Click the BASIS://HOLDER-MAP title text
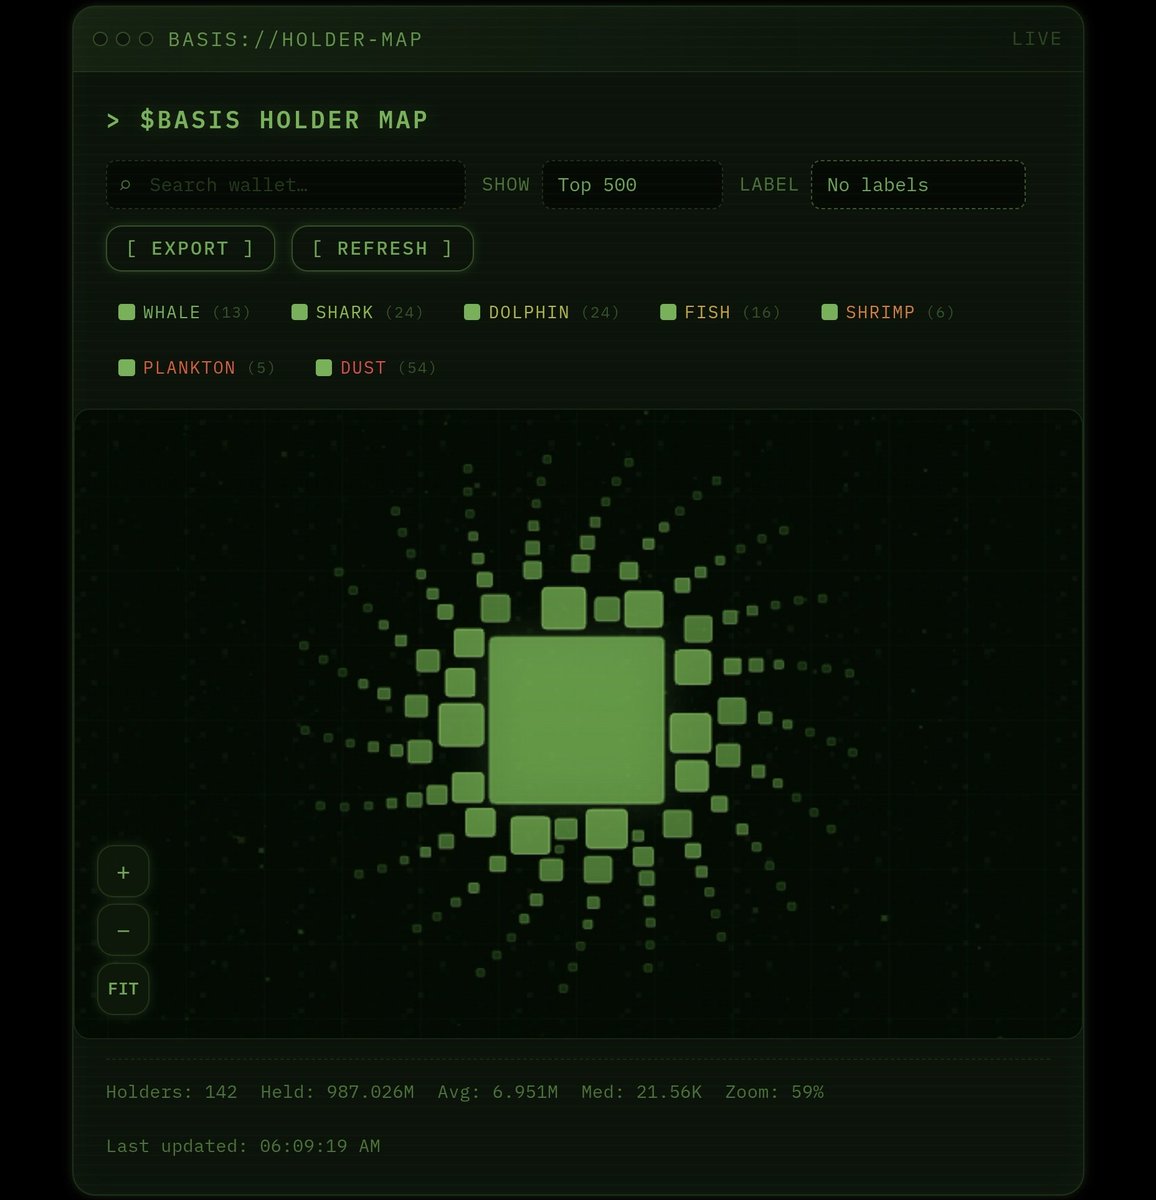Viewport: 1156px width, 1200px height. pyautogui.click(x=295, y=39)
